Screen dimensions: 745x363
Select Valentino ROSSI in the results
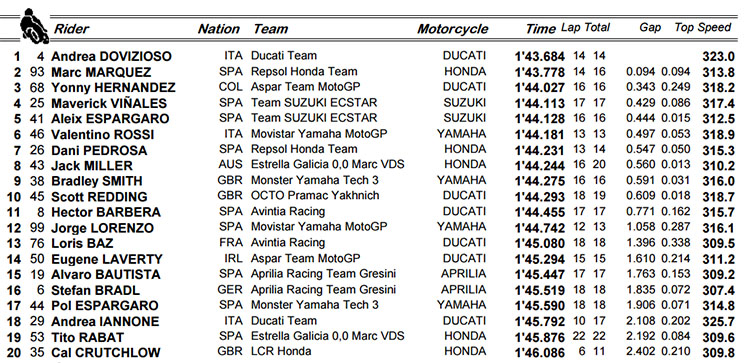point(103,134)
